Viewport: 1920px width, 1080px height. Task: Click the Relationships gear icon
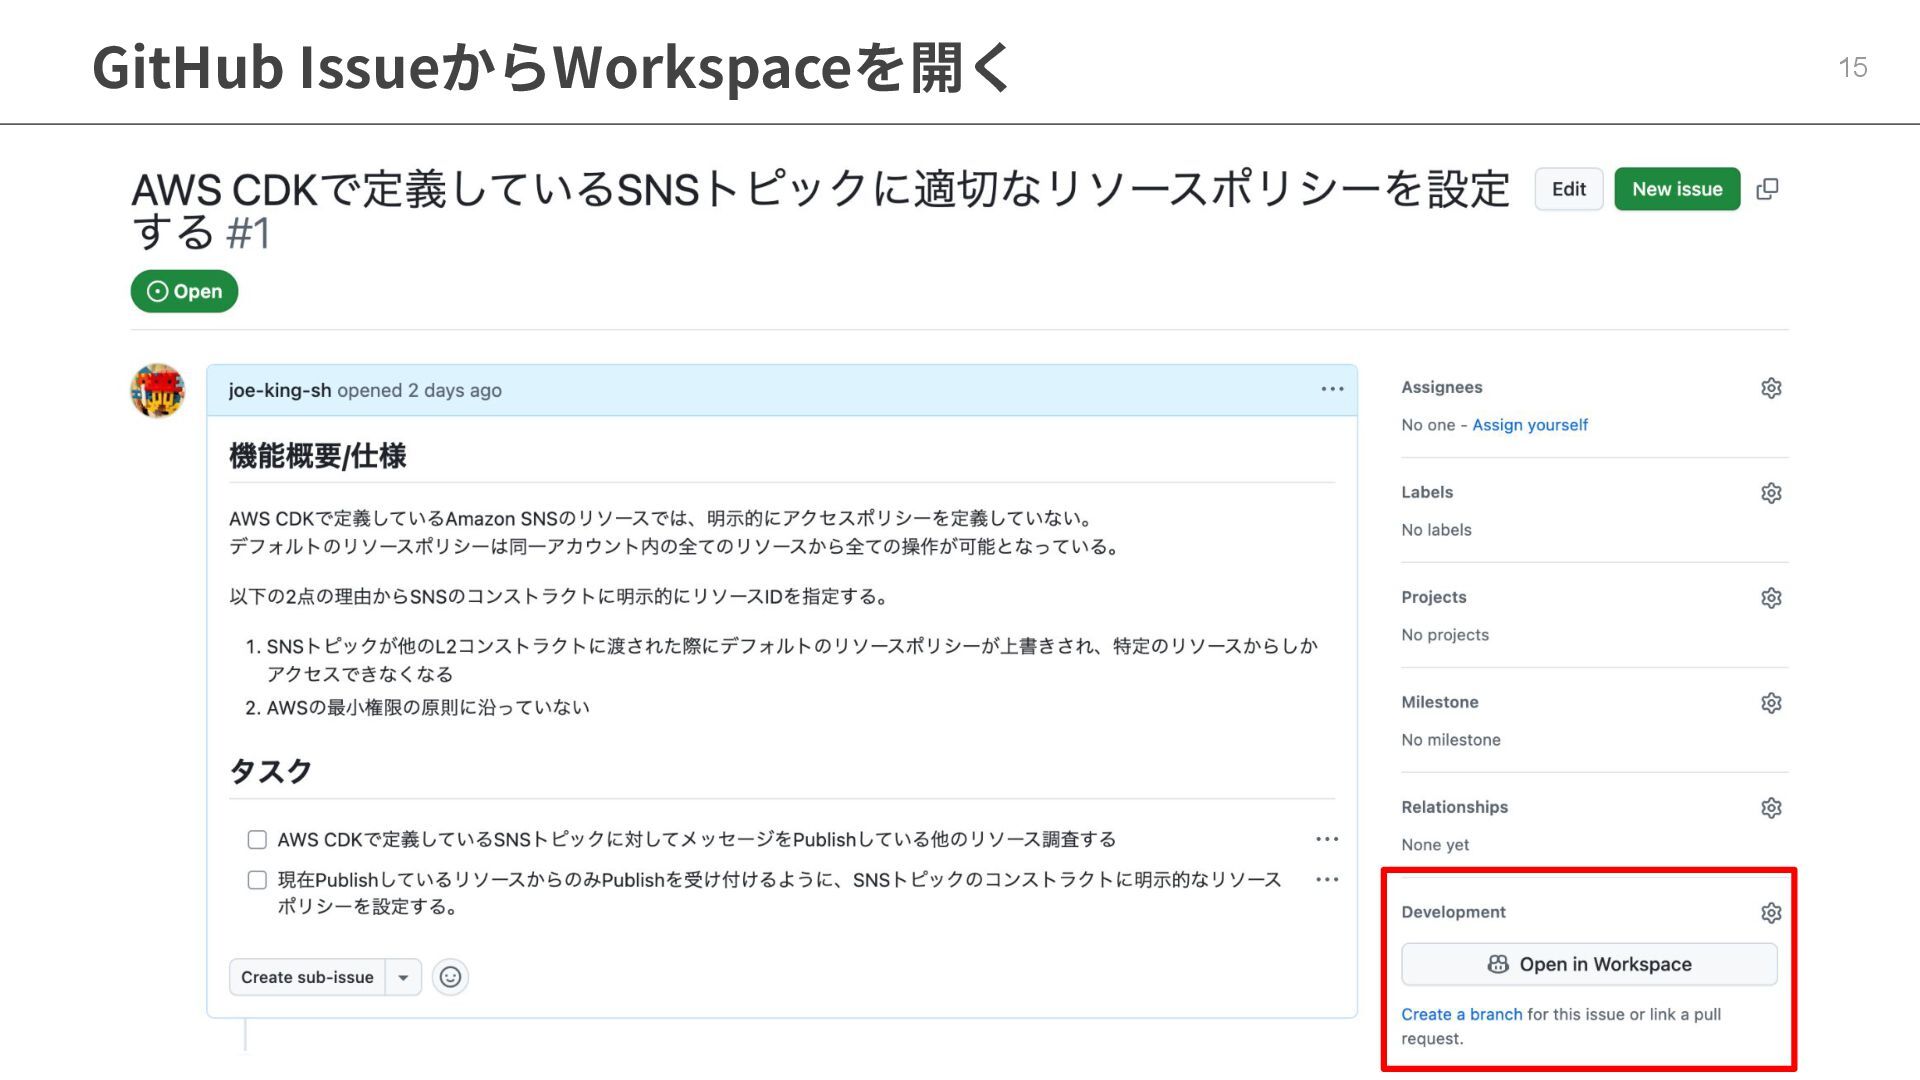click(x=1771, y=808)
